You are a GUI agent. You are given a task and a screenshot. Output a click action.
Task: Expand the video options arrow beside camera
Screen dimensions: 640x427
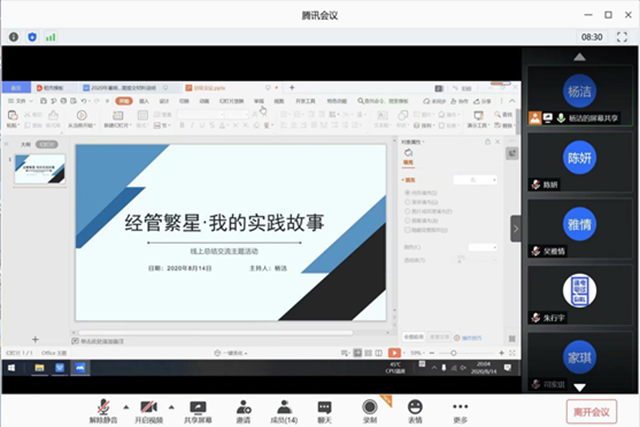[172, 406]
